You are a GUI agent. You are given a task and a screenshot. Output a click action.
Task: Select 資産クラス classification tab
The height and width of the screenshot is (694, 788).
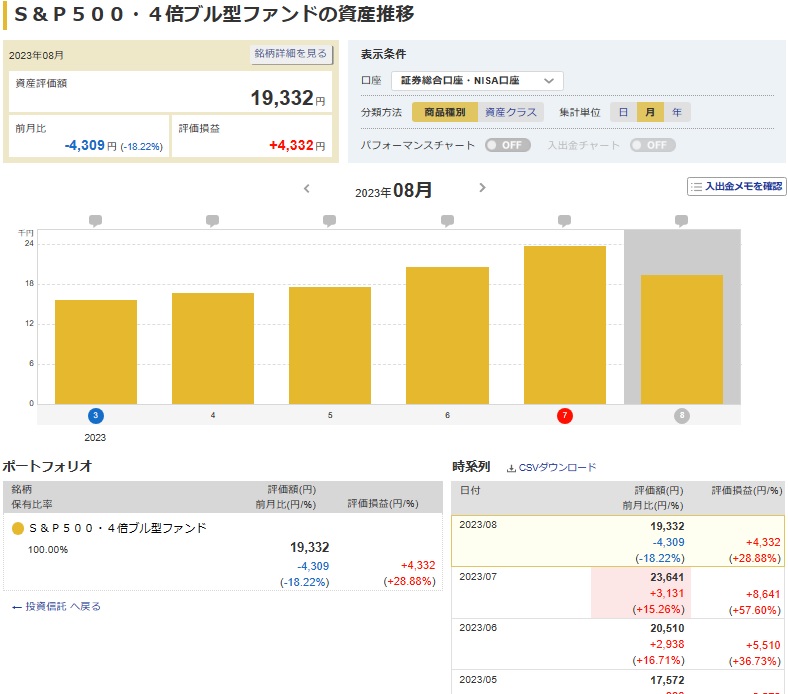tap(511, 112)
